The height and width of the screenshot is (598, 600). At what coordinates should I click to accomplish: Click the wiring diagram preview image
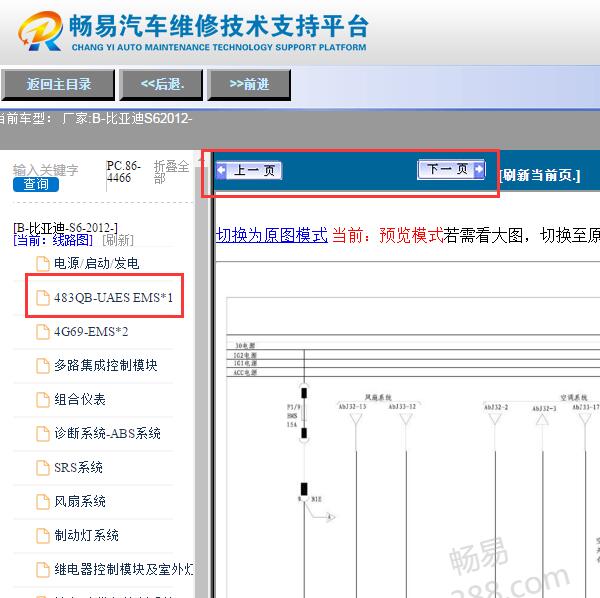click(x=413, y=447)
